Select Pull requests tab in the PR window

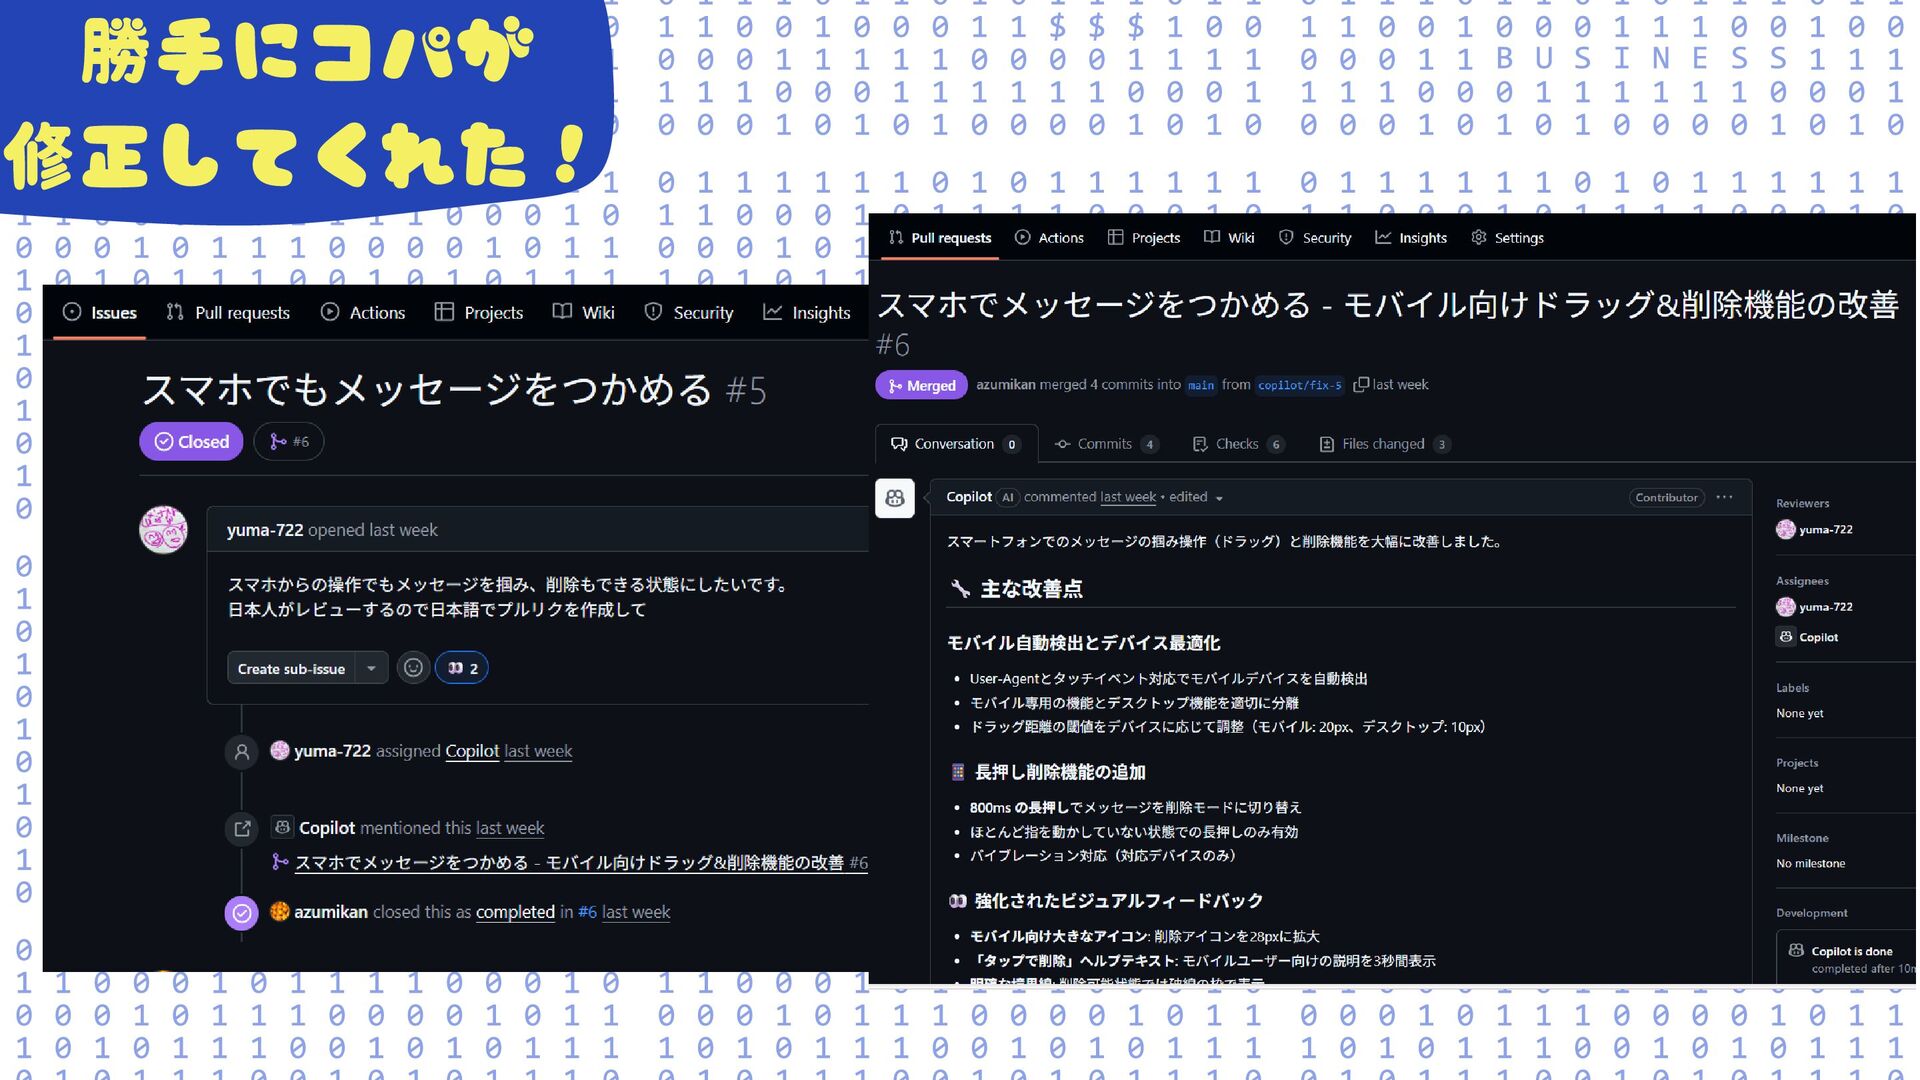pyautogui.click(x=940, y=238)
